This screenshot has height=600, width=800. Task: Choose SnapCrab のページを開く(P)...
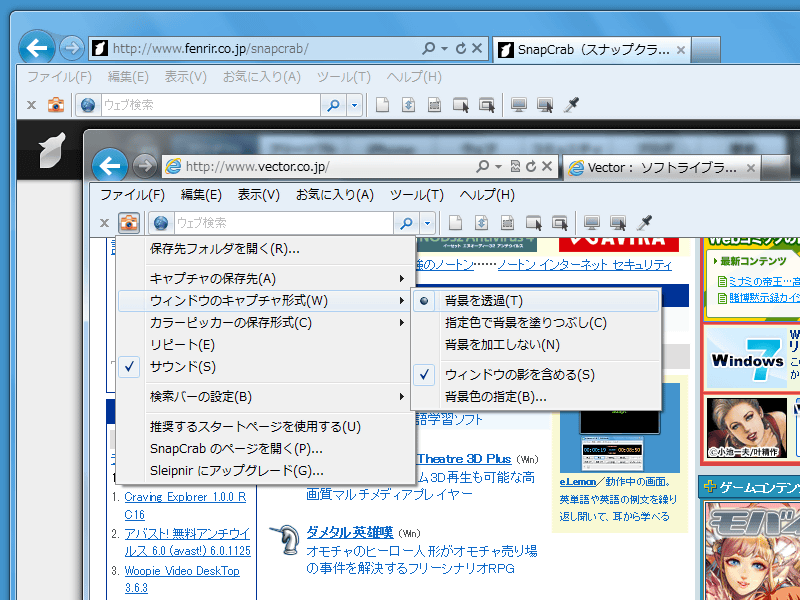264,448
